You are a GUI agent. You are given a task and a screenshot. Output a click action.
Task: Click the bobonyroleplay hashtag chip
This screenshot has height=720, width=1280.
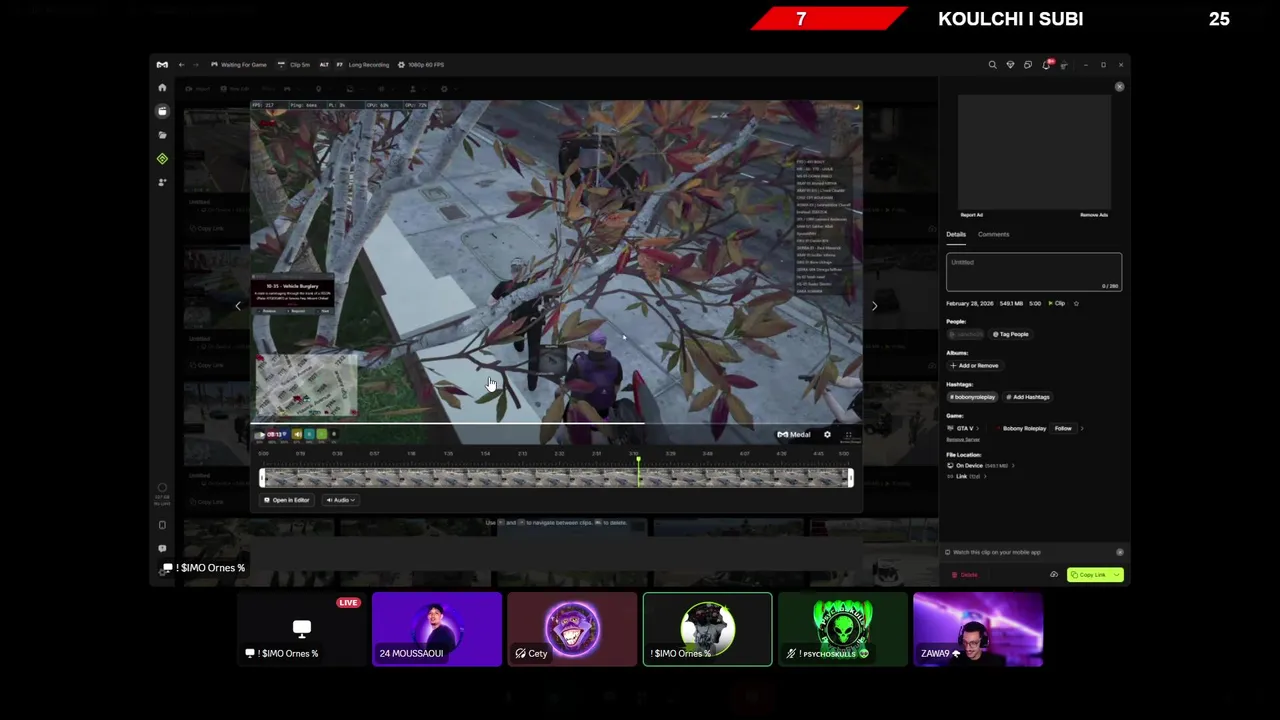pyautogui.click(x=972, y=397)
